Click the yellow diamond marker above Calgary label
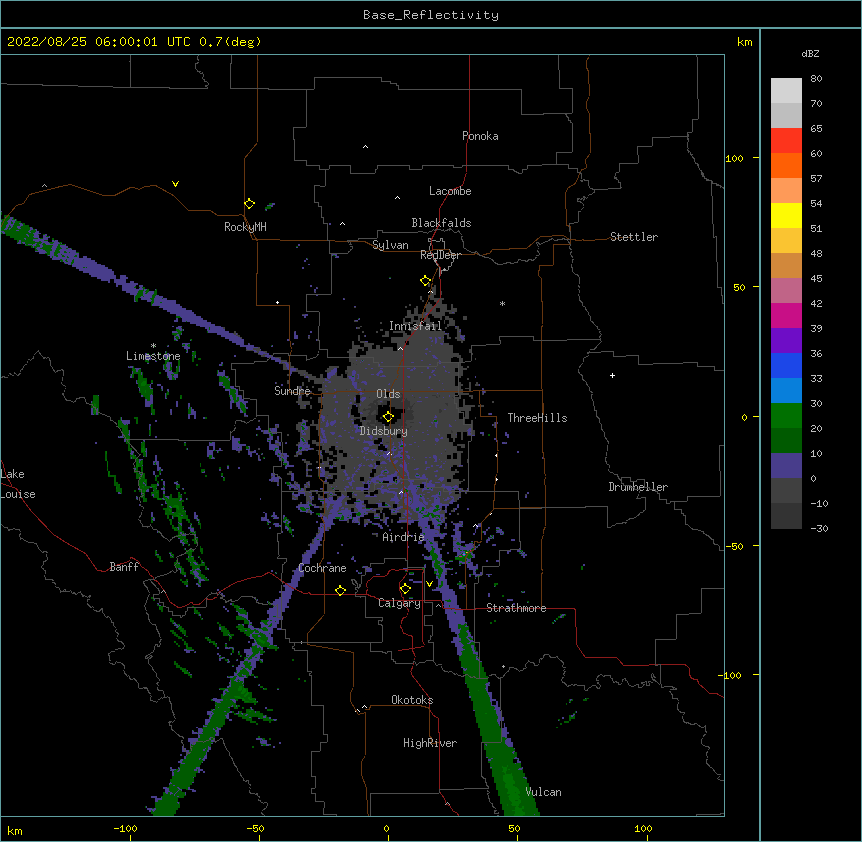The width and height of the screenshot is (862, 842). coord(405,589)
